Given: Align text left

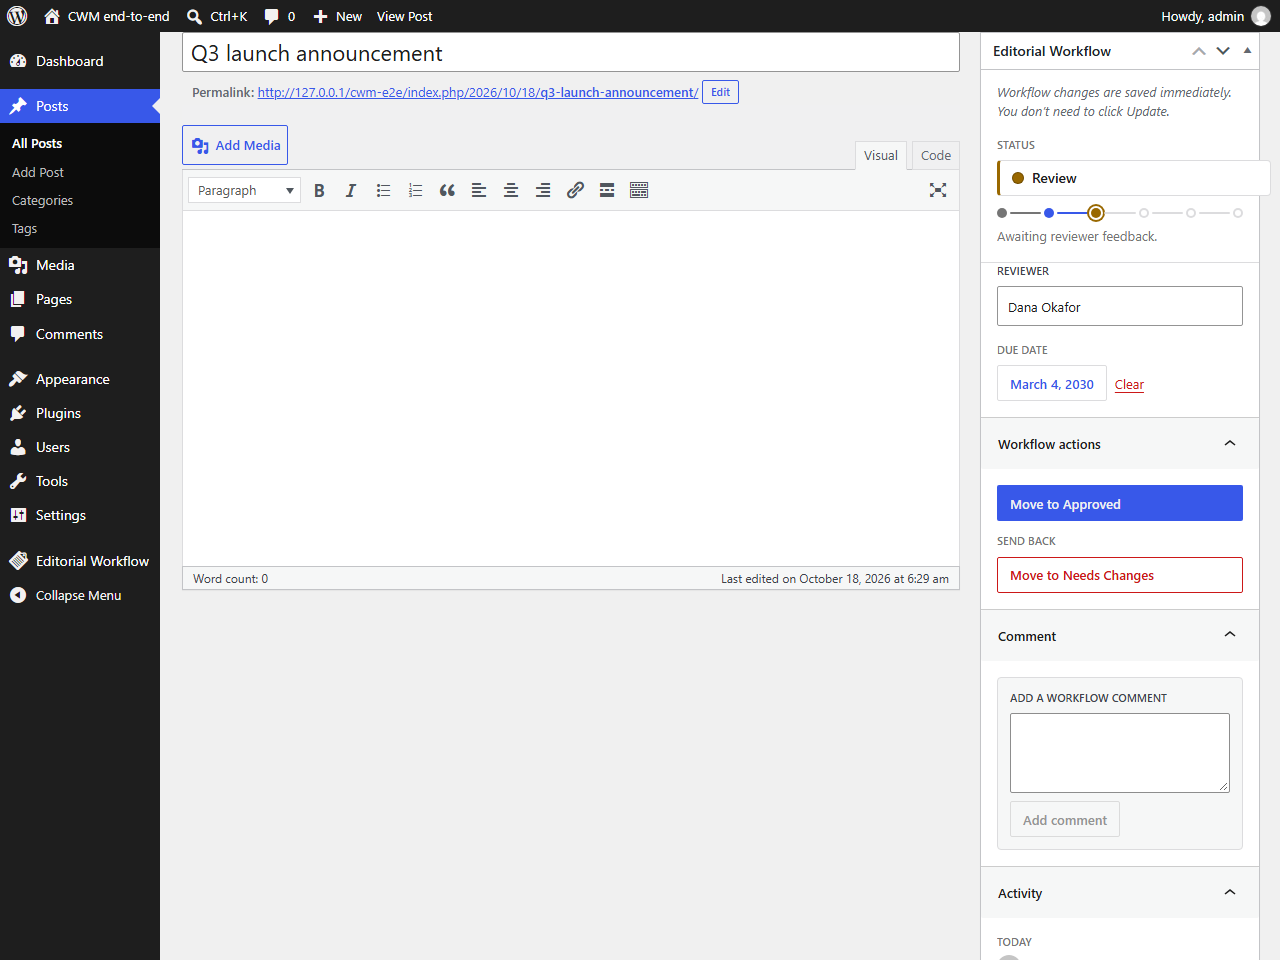Looking at the screenshot, I should 479,190.
